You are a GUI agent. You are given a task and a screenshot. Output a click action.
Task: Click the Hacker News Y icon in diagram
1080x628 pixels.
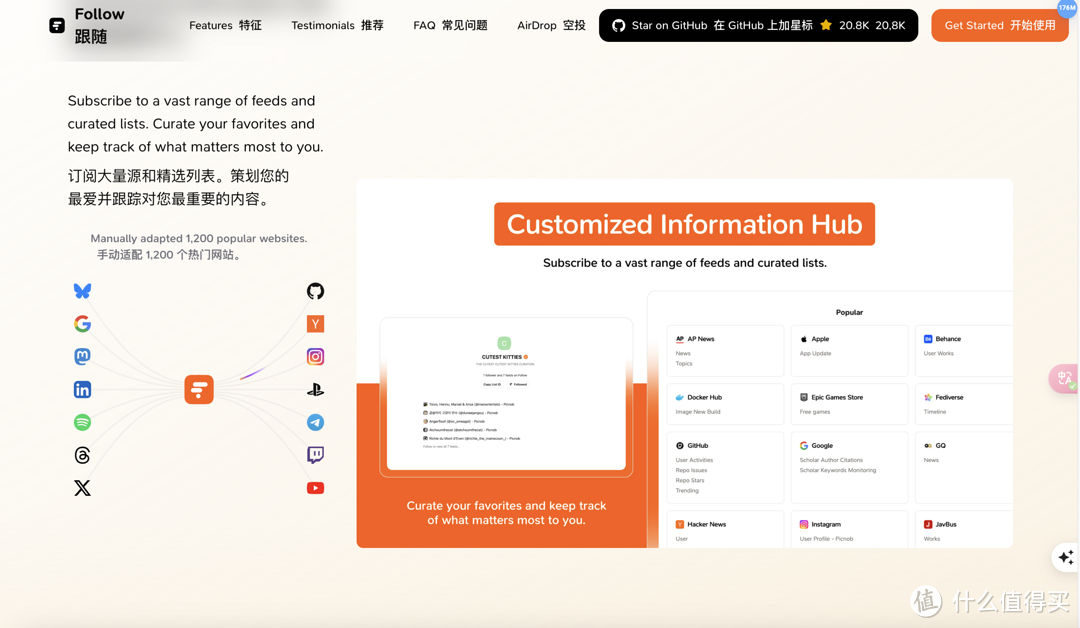coord(315,324)
